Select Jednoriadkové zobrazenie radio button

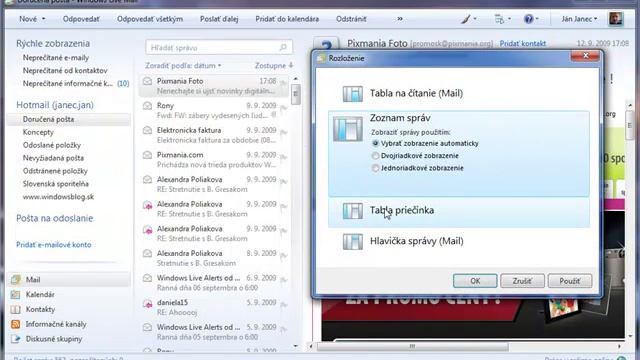[x=375, y=168]
